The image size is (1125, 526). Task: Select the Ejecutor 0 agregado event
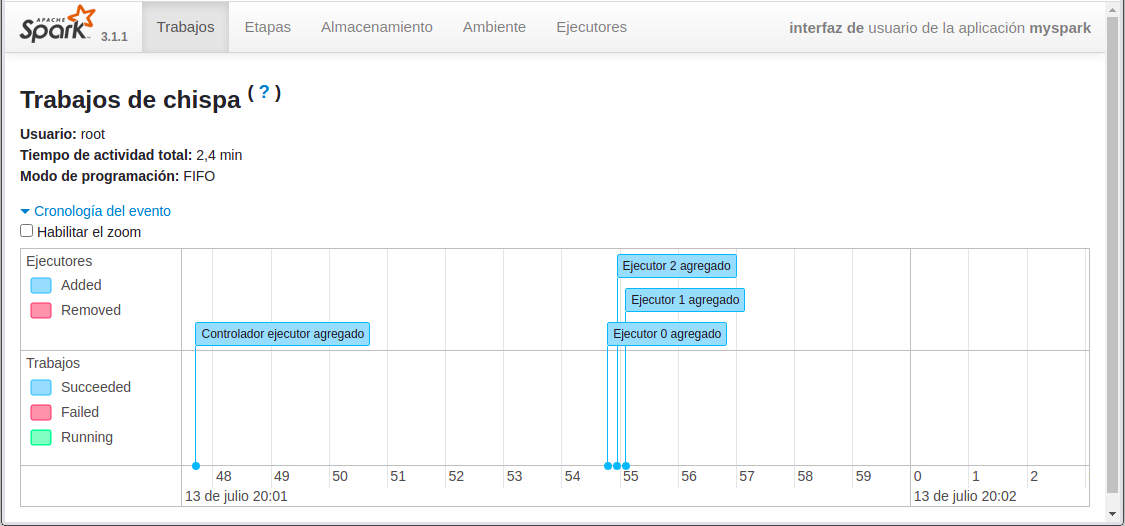point(667,334)
